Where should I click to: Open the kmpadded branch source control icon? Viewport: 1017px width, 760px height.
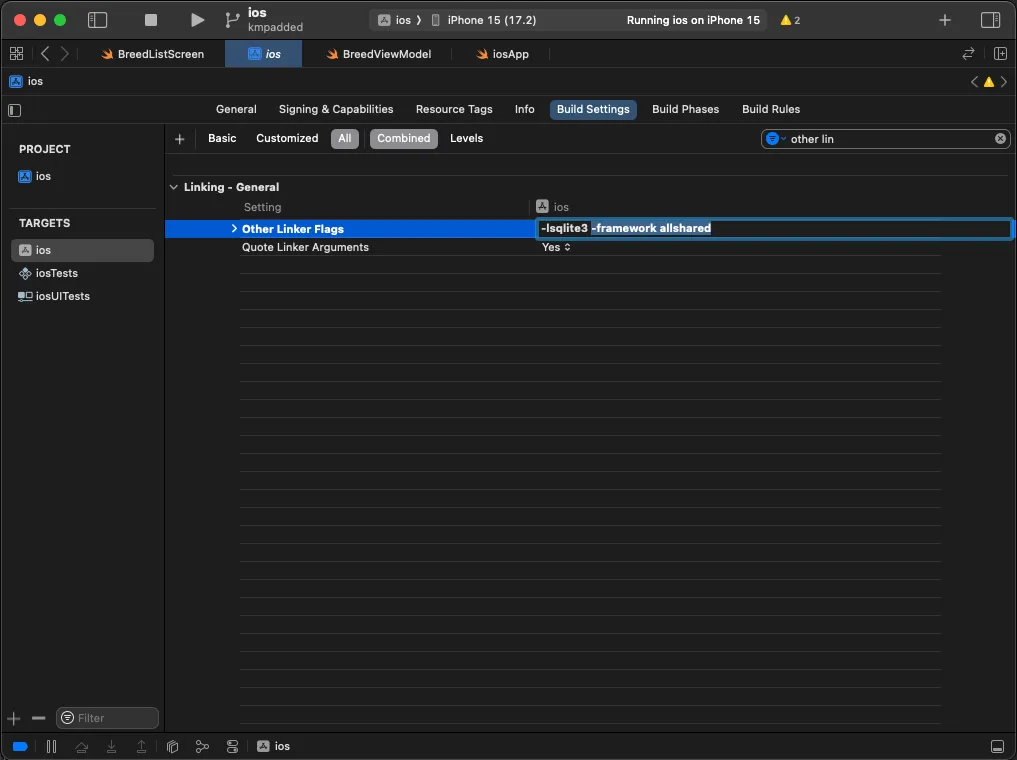(x=232, y=20)
